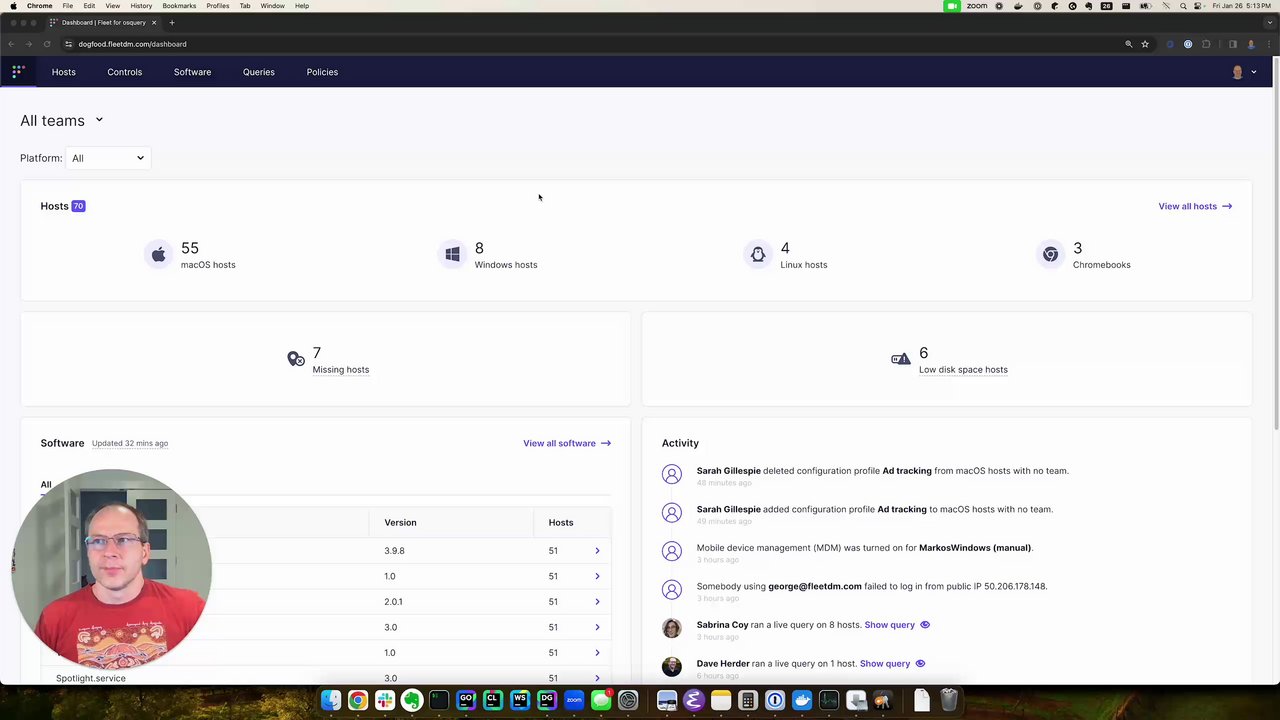Click the 55 macOS hosts count
Image resolution: width=1280 pixels, height=720 pixels.
pyautogui.click(x=190, y=248)
